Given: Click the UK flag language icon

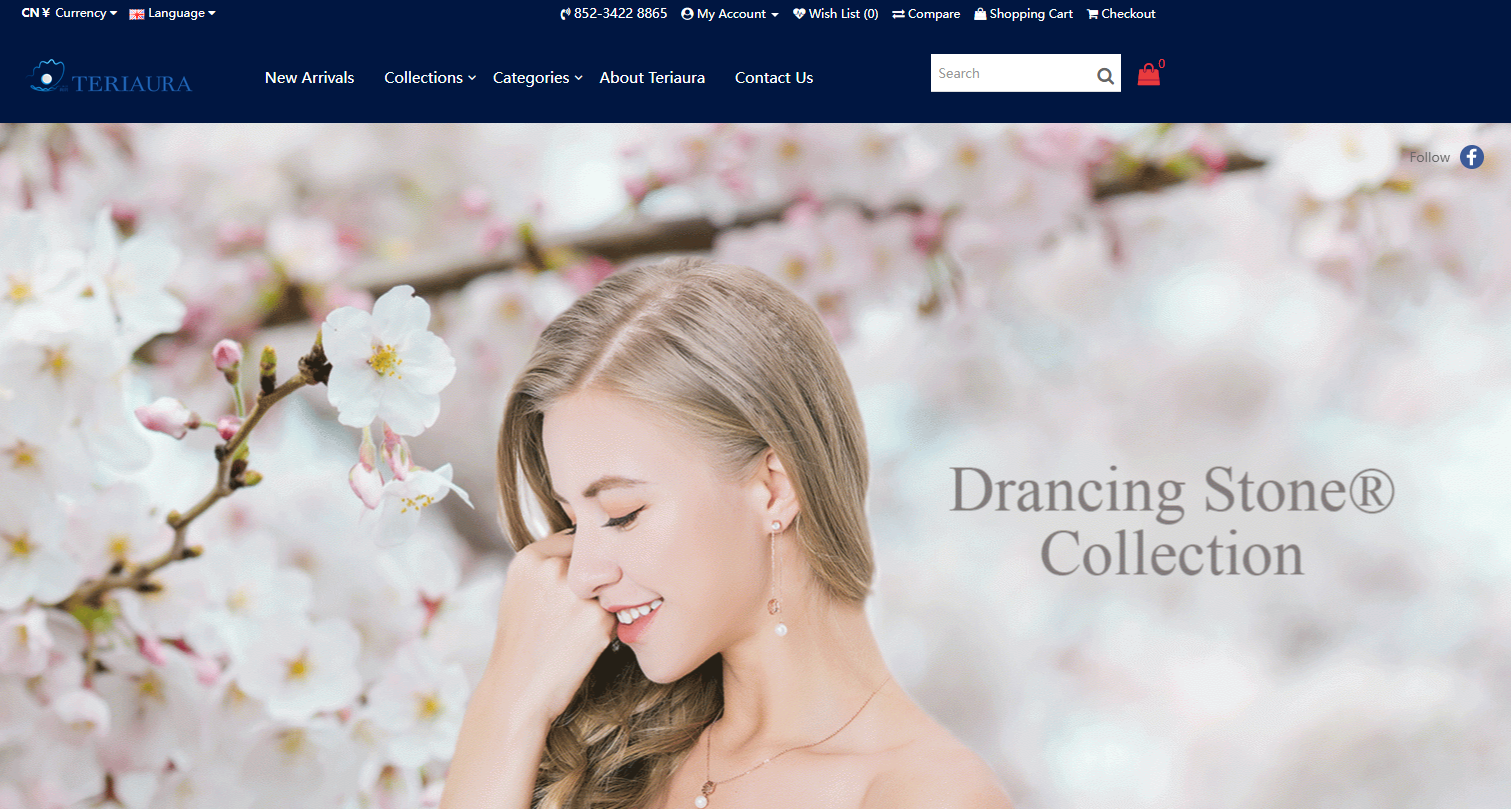Looking at the screenshot, I should tap(137, 14).
